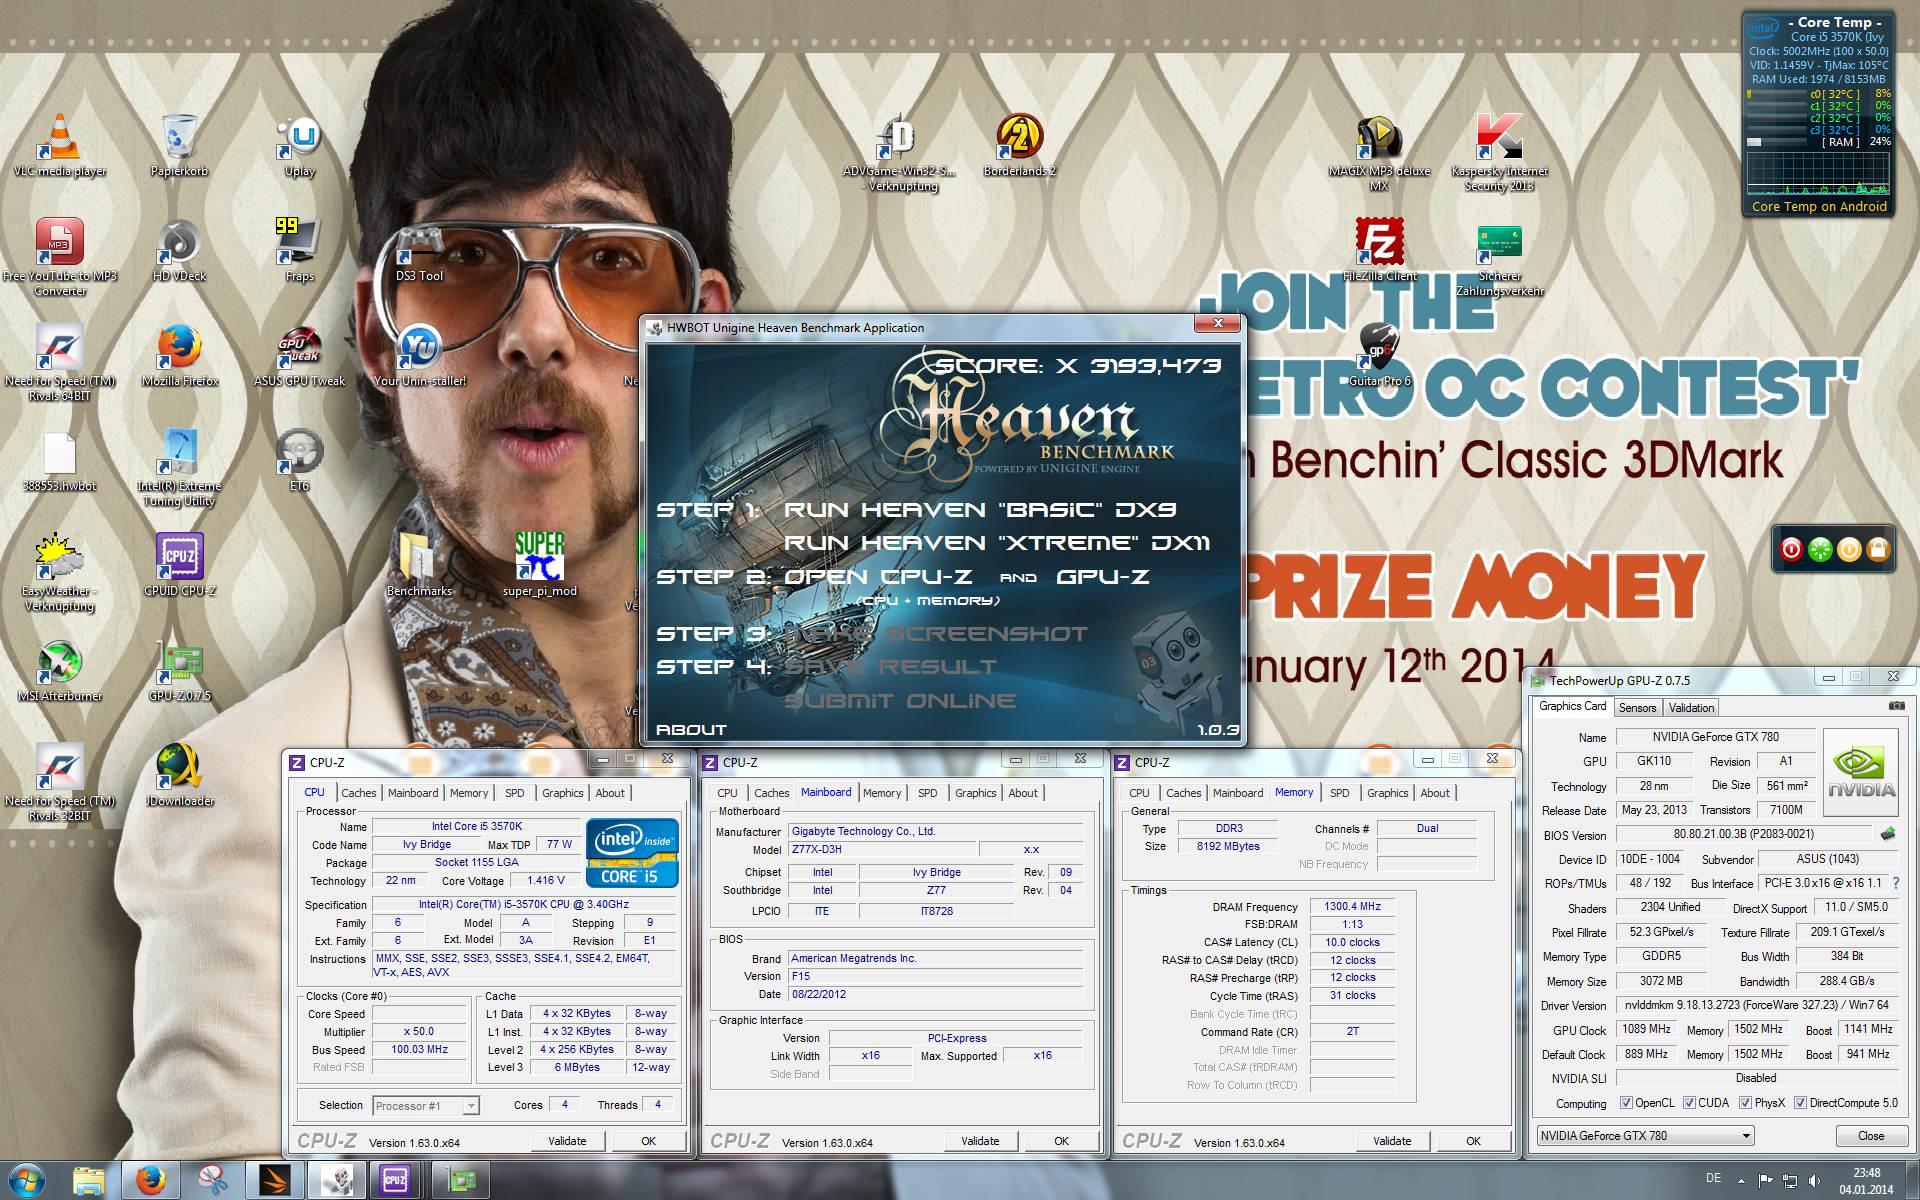1920x1200 pixels.
Task: Launch Kaspersky Internet Security 2013 shortcut
Action: point(1500,152)
